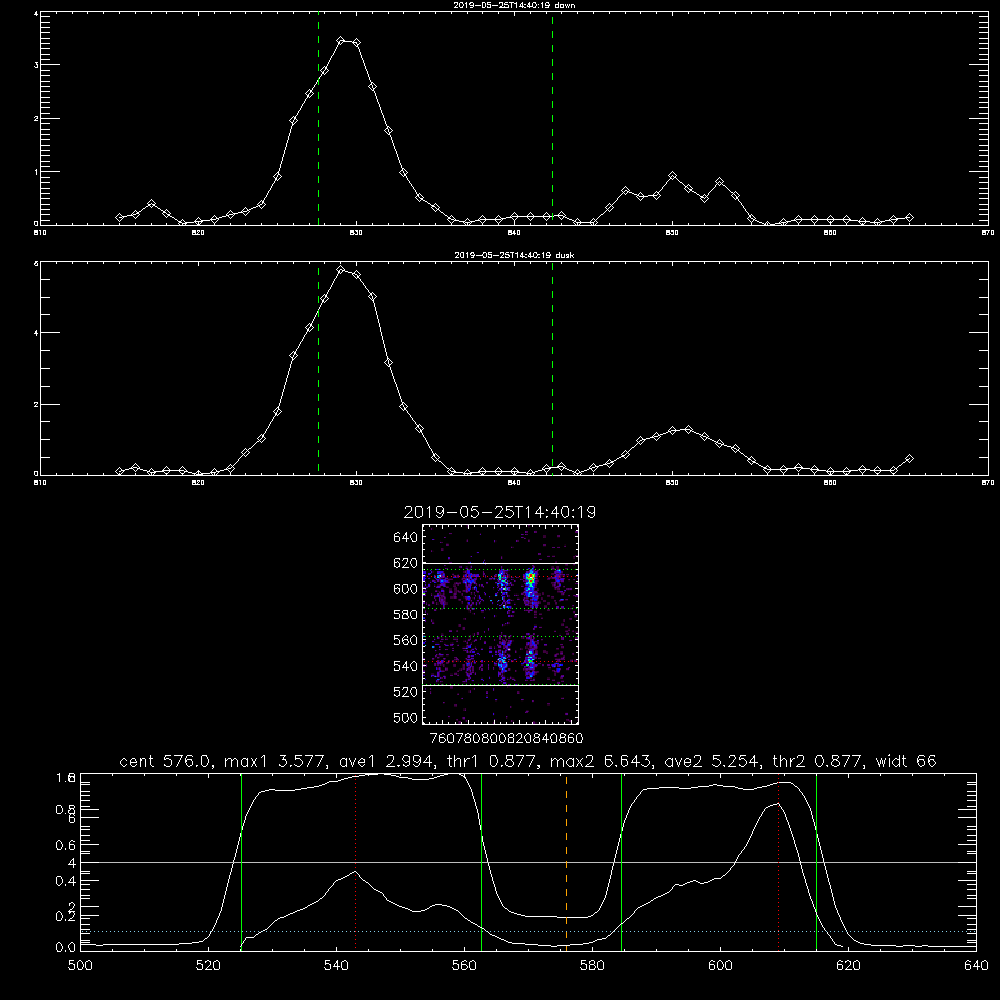This screenshot has width=1000, height=1000.
Task: Click the spectral image y-axis label '560'
Action: tap(406, 640)
